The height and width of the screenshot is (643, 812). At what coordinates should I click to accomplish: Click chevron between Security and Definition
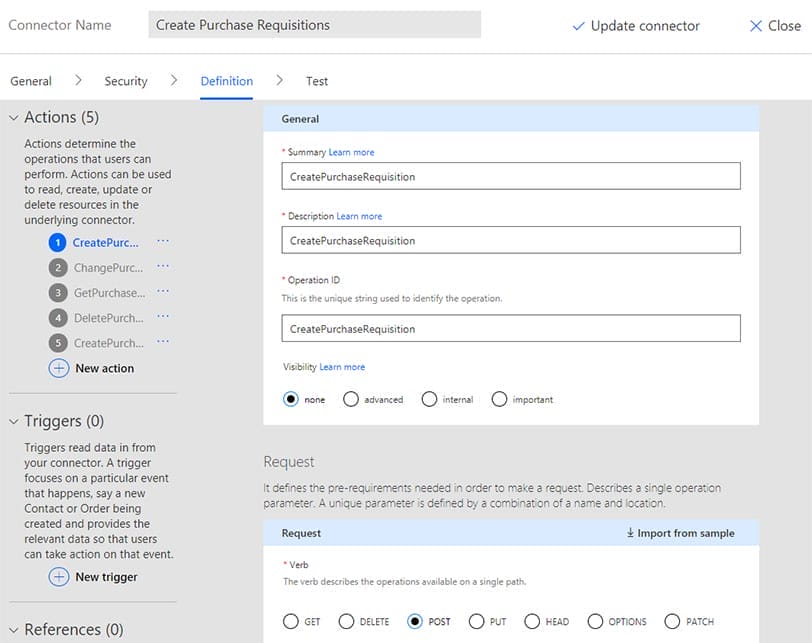[174, 80]
